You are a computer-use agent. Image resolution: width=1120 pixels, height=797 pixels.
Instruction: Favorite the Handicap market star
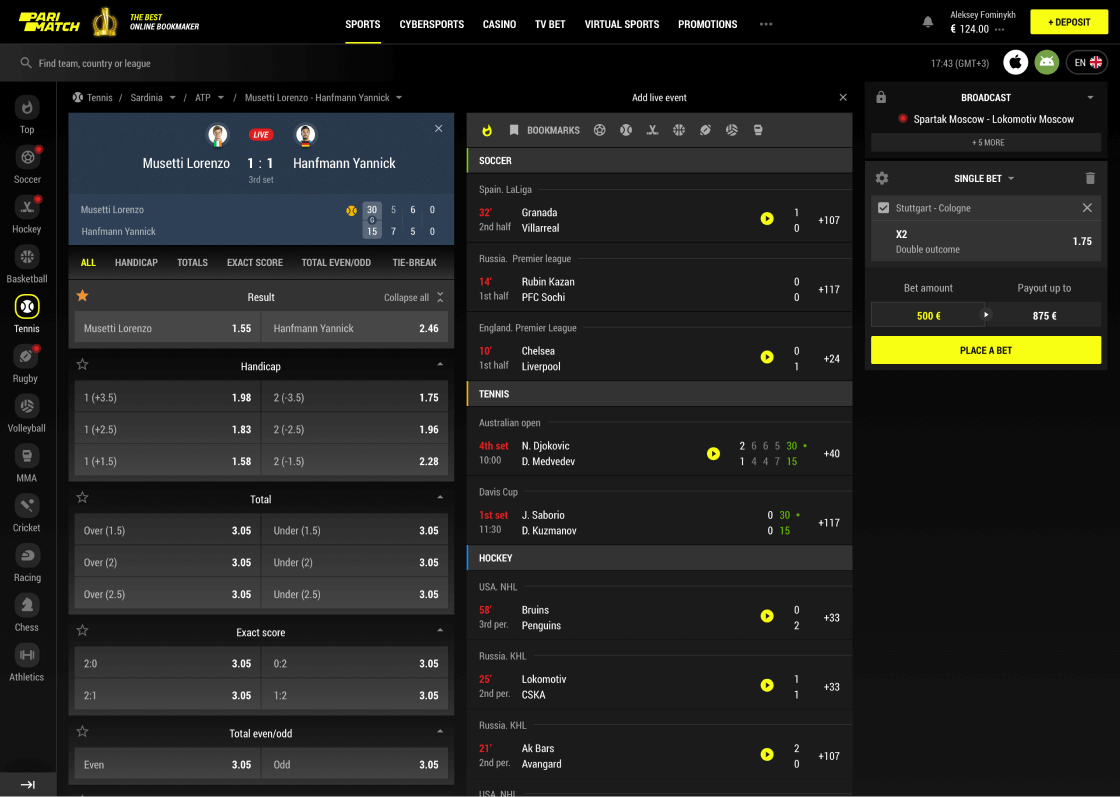point(83,365)
